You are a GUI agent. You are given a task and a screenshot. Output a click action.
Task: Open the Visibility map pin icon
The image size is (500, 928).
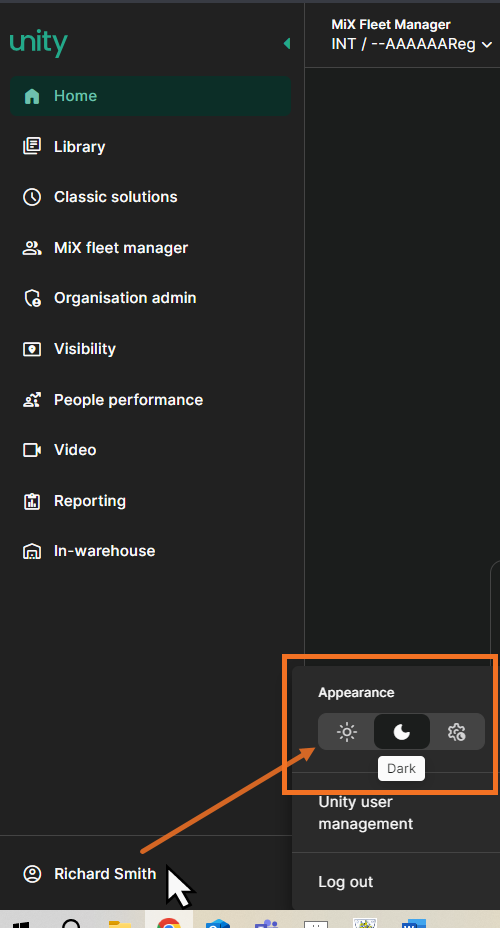coord(31,349)
